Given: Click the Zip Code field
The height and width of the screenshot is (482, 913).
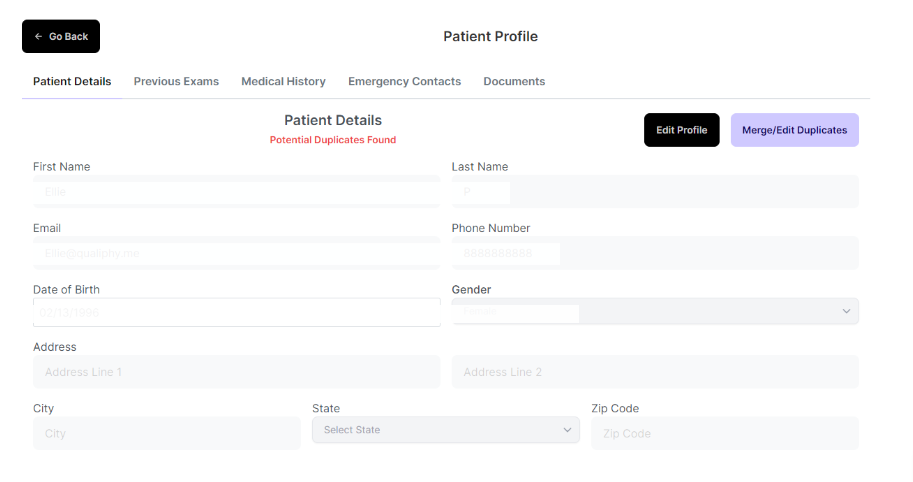Looking at the screenshot, I should coord(724,434).
